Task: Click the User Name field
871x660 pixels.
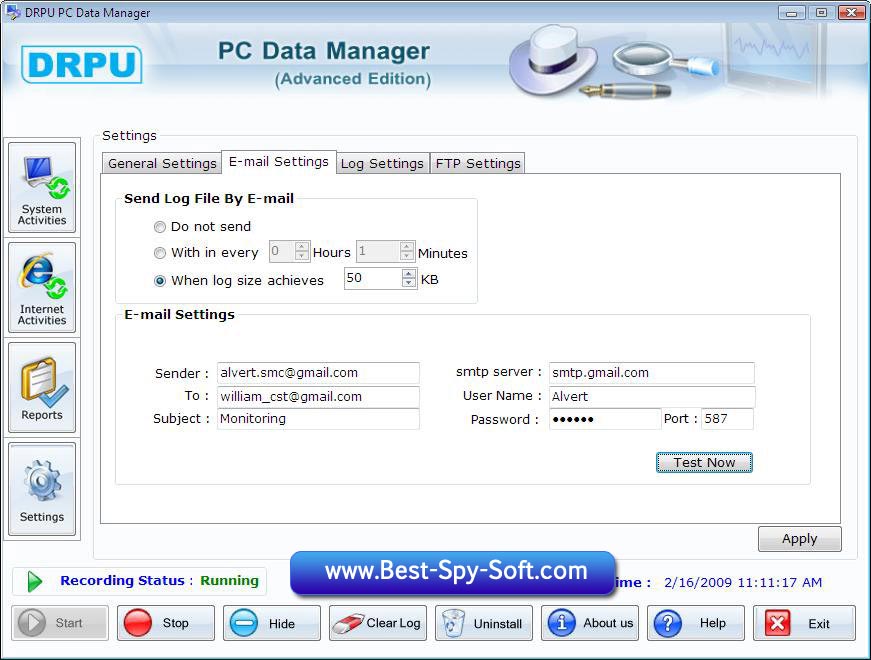Action: (x=652, y=396)
